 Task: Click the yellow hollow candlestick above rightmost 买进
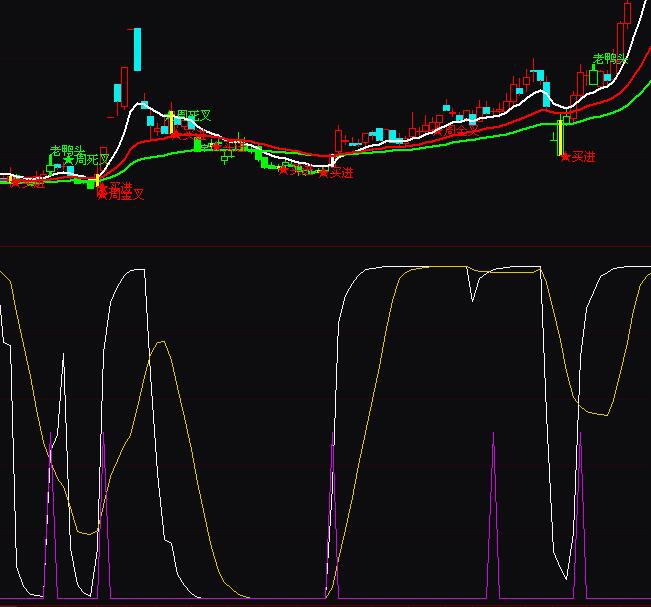click(561, 135)
